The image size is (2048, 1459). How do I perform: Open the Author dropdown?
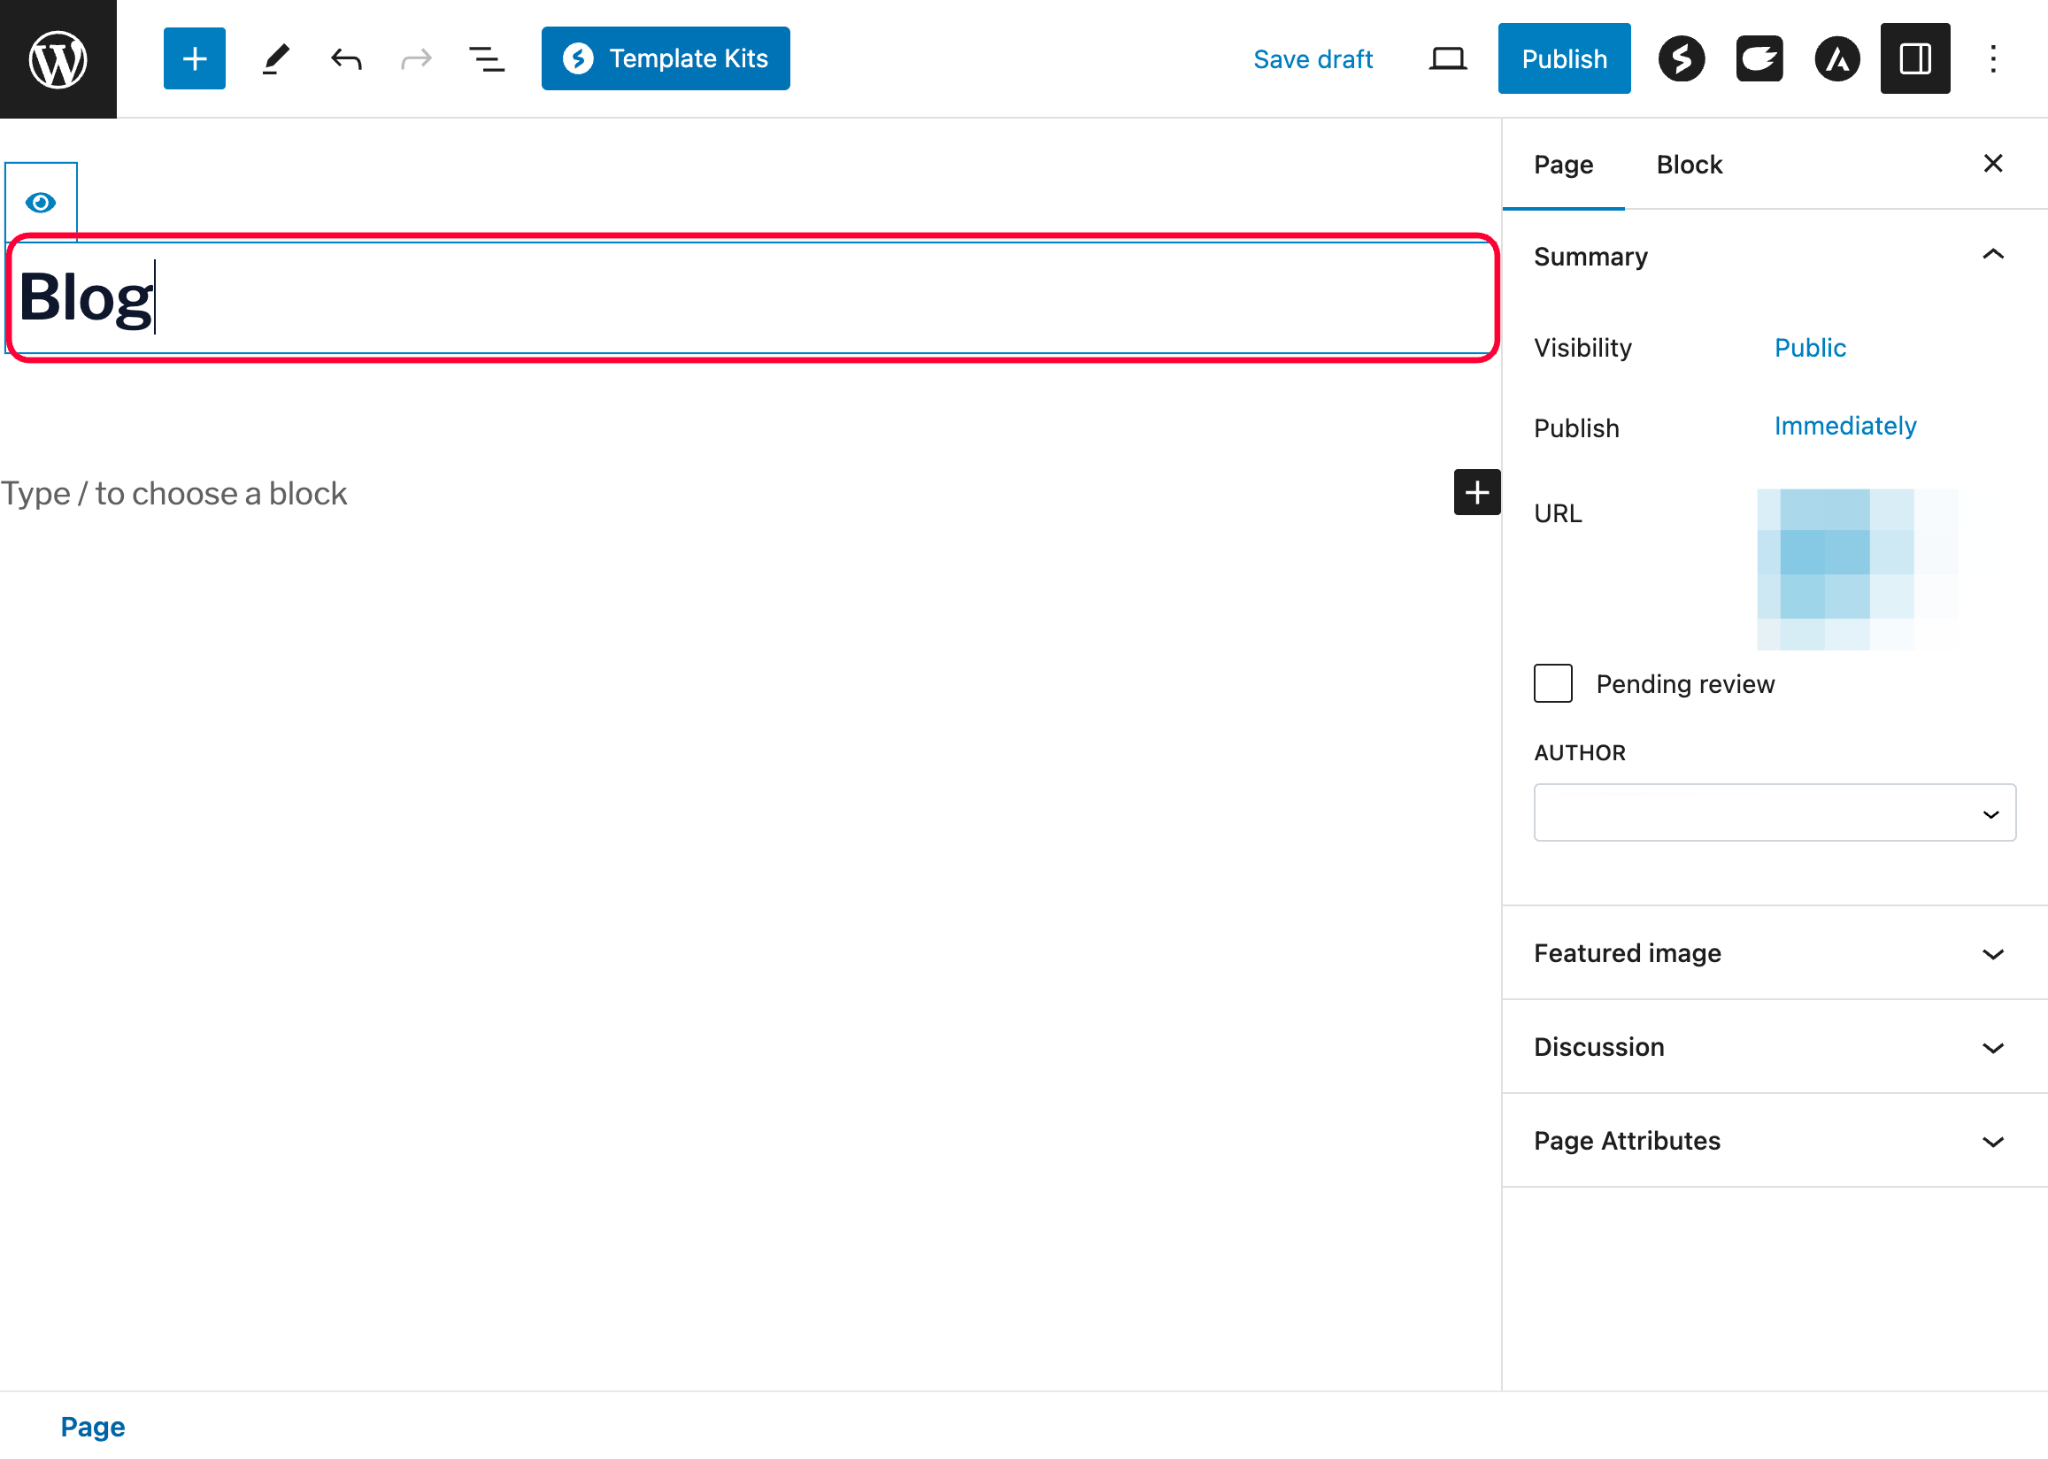point(1774,813)
